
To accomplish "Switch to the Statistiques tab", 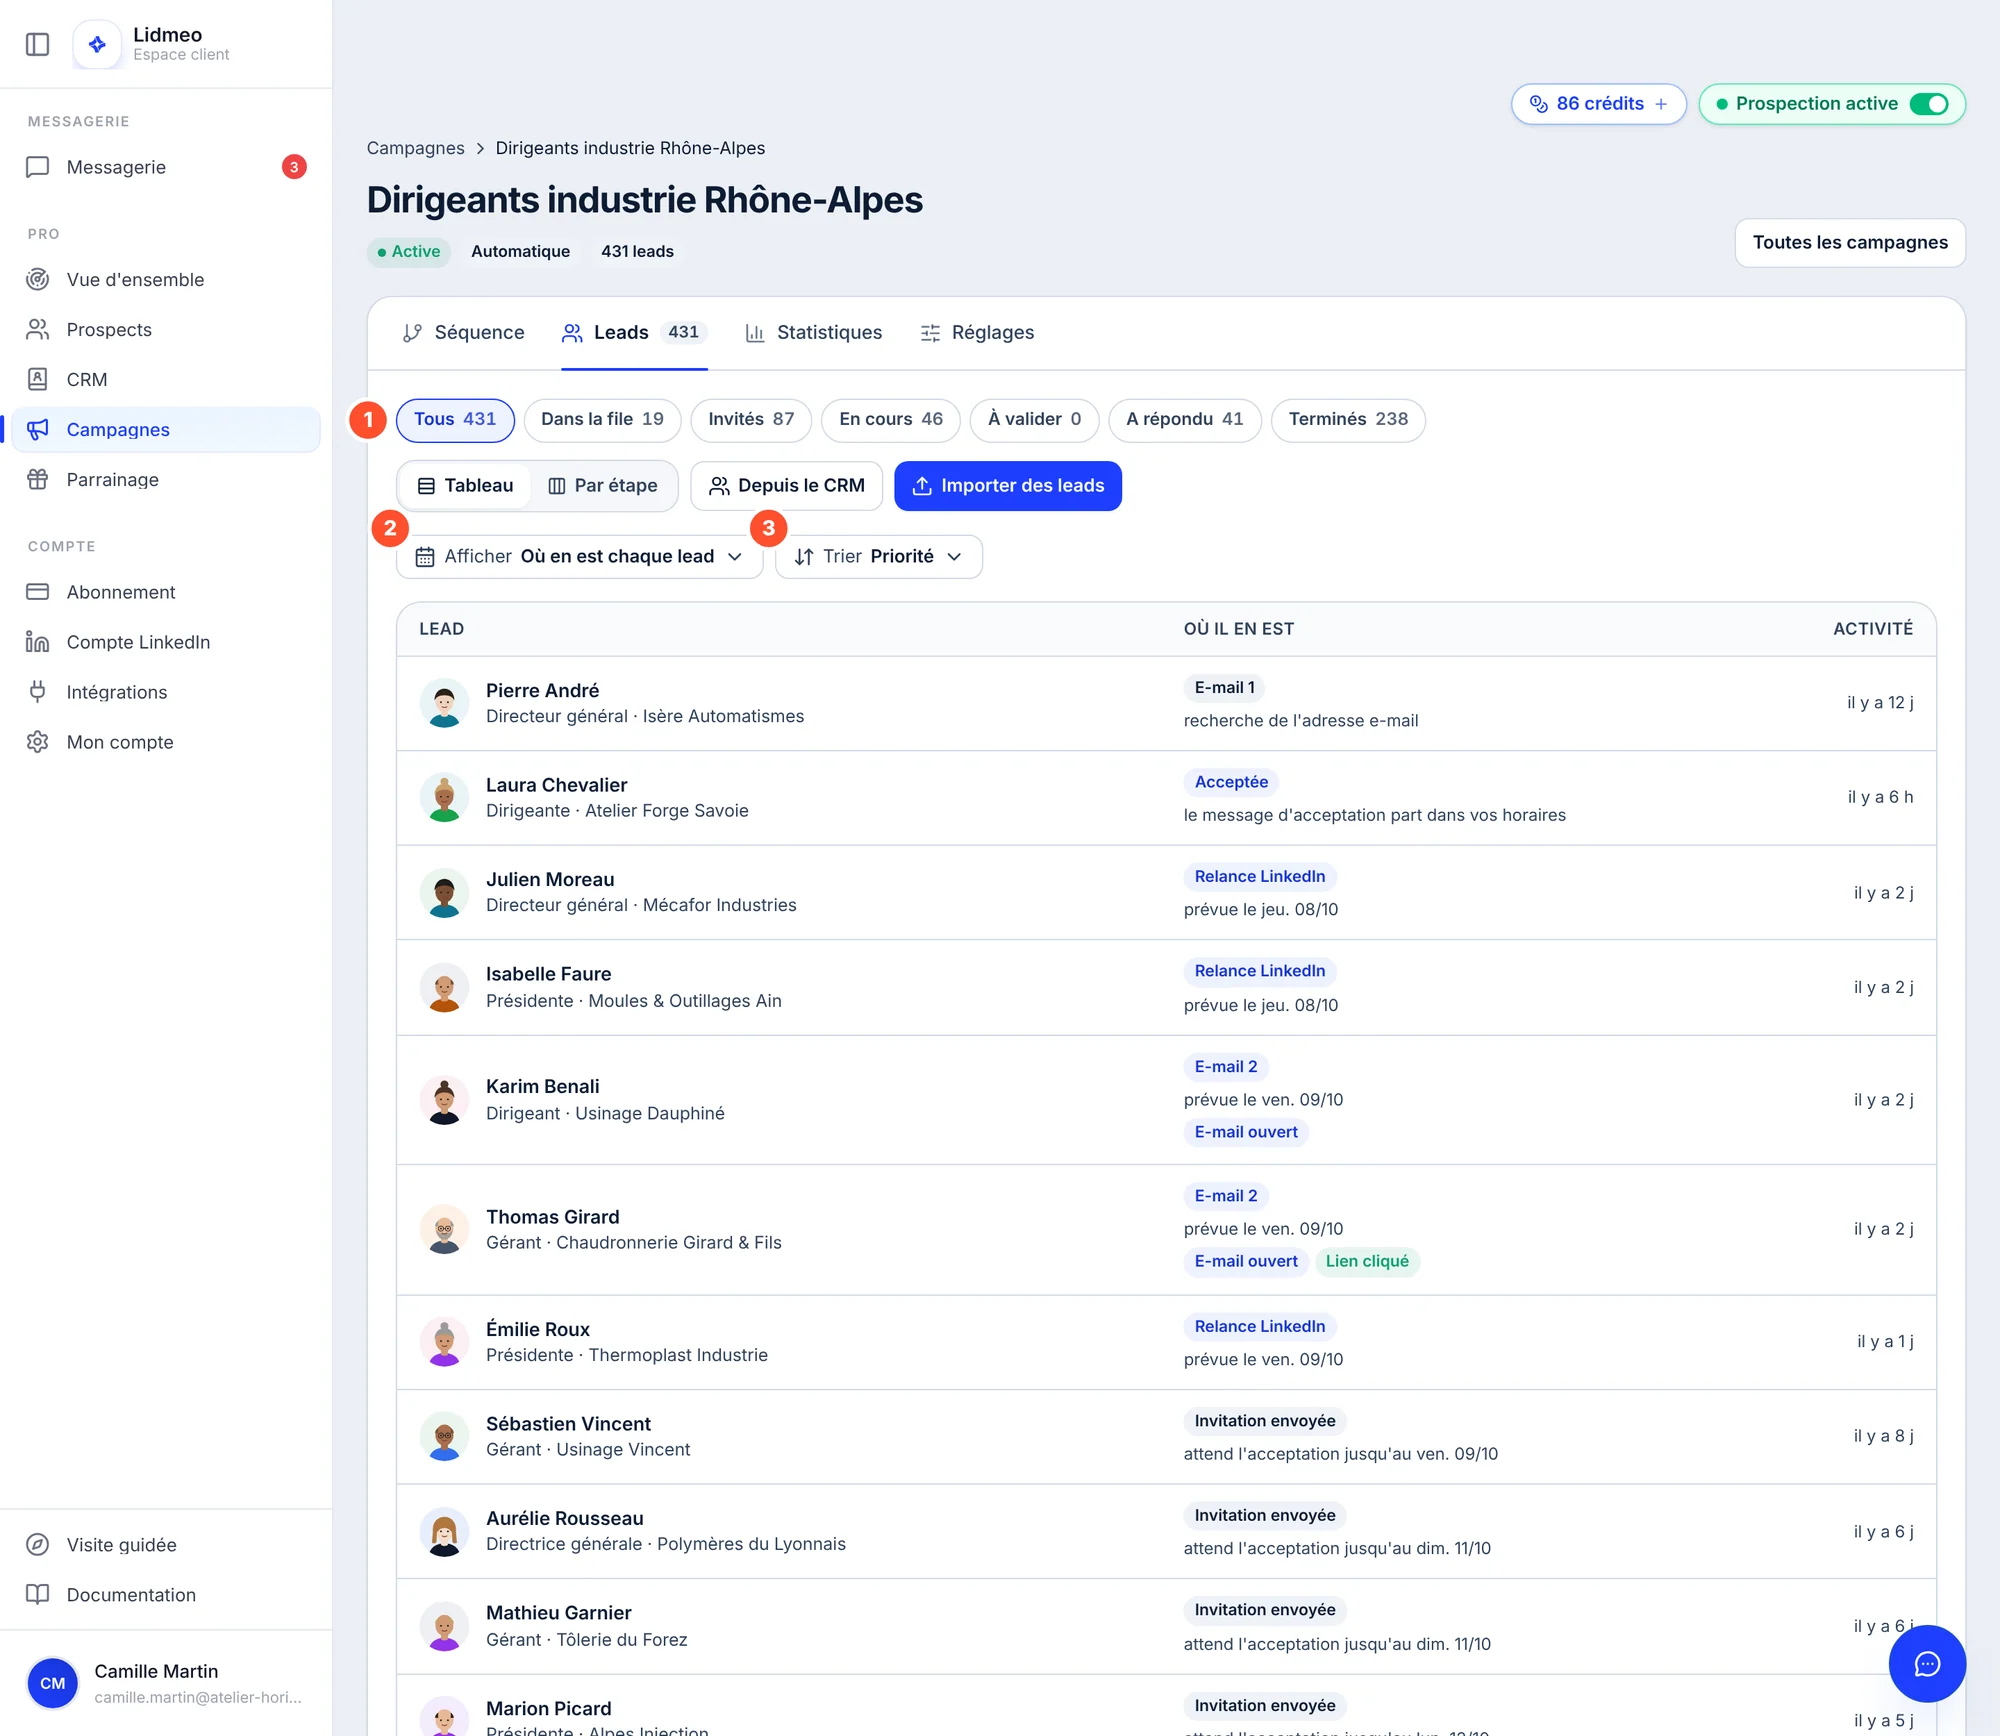I will pyautogui.click(x=813, y=333).
